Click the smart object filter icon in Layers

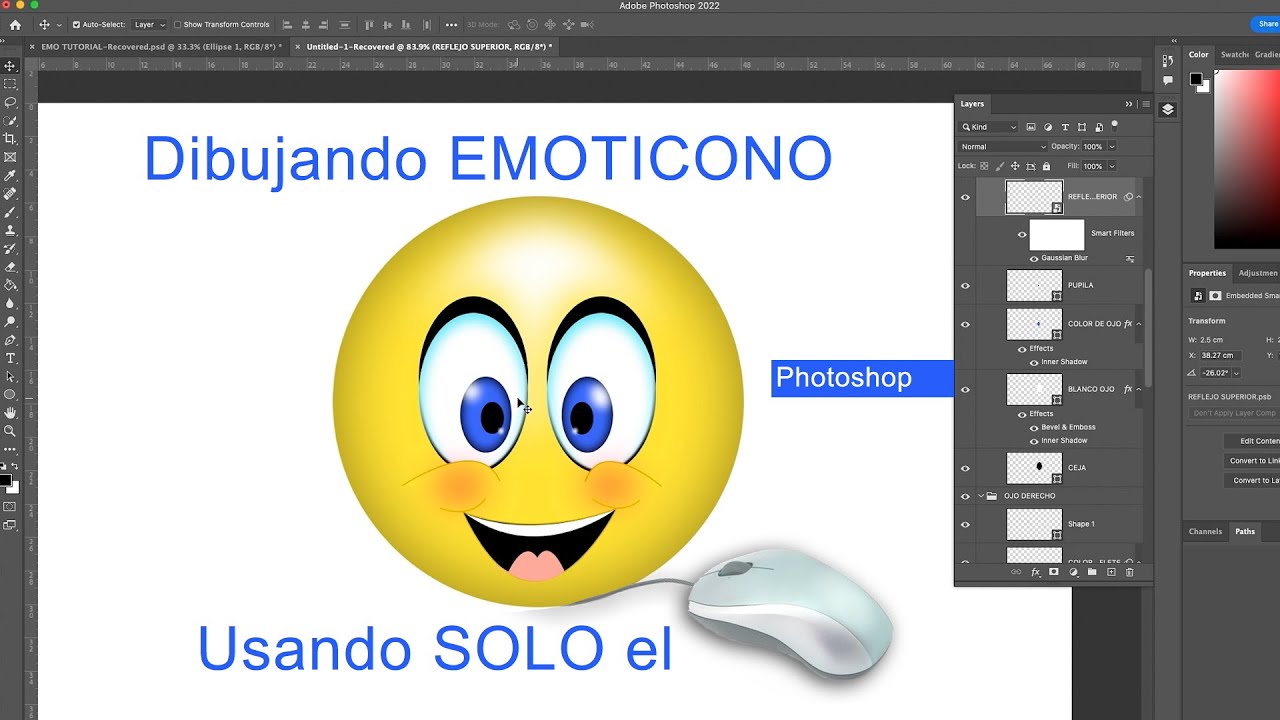(1099, 127)
